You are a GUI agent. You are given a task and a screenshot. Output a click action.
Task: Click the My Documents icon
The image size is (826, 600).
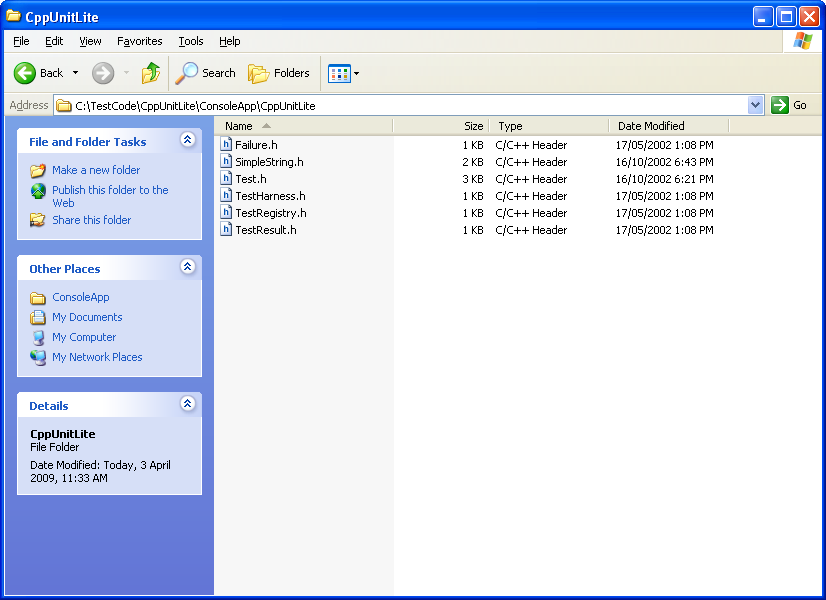pyautogui.click(x=38, y=317)
